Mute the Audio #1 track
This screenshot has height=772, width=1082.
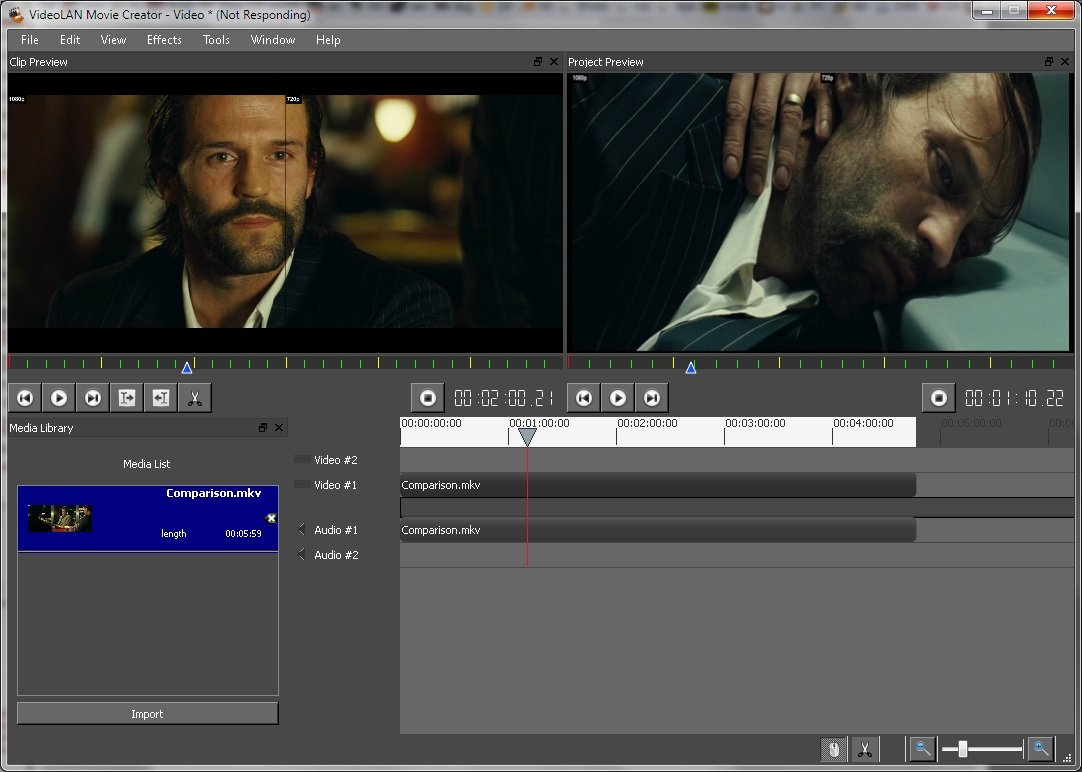pyautogui.click(x=301, y=530)
